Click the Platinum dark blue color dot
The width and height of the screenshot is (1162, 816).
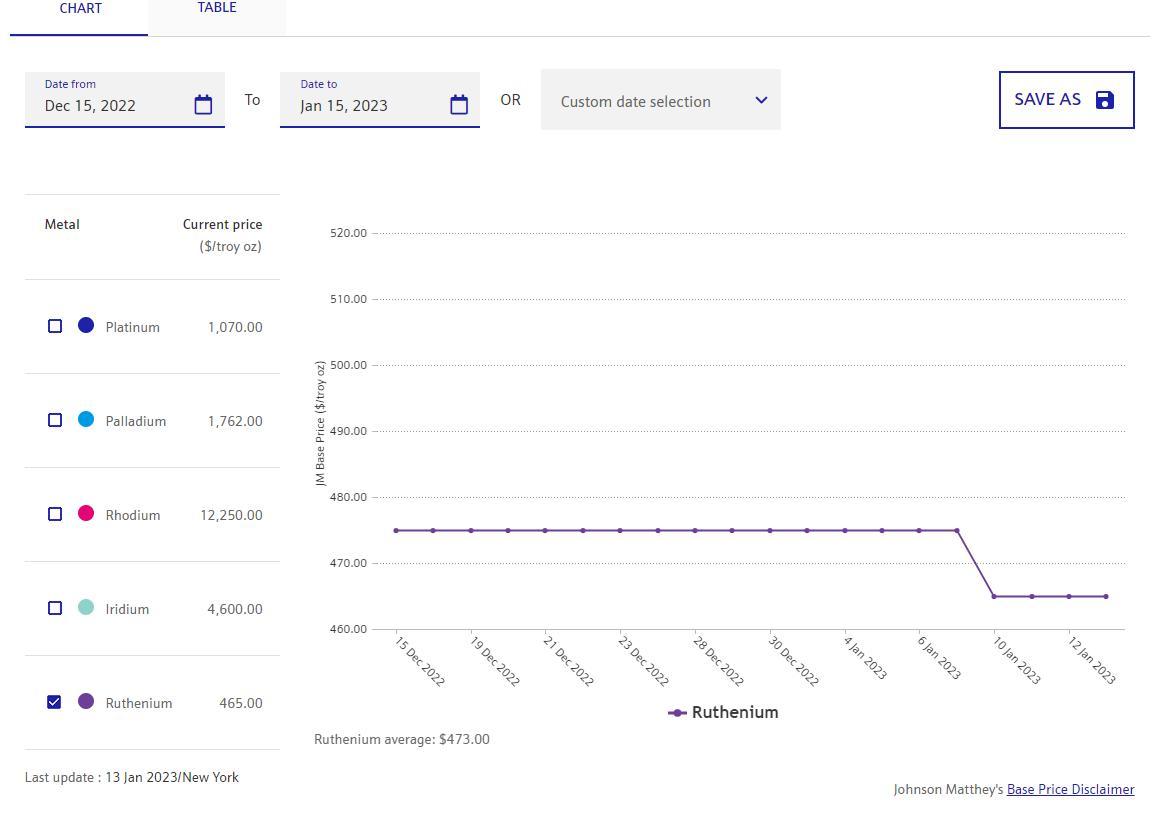click(x=86, y=325)
